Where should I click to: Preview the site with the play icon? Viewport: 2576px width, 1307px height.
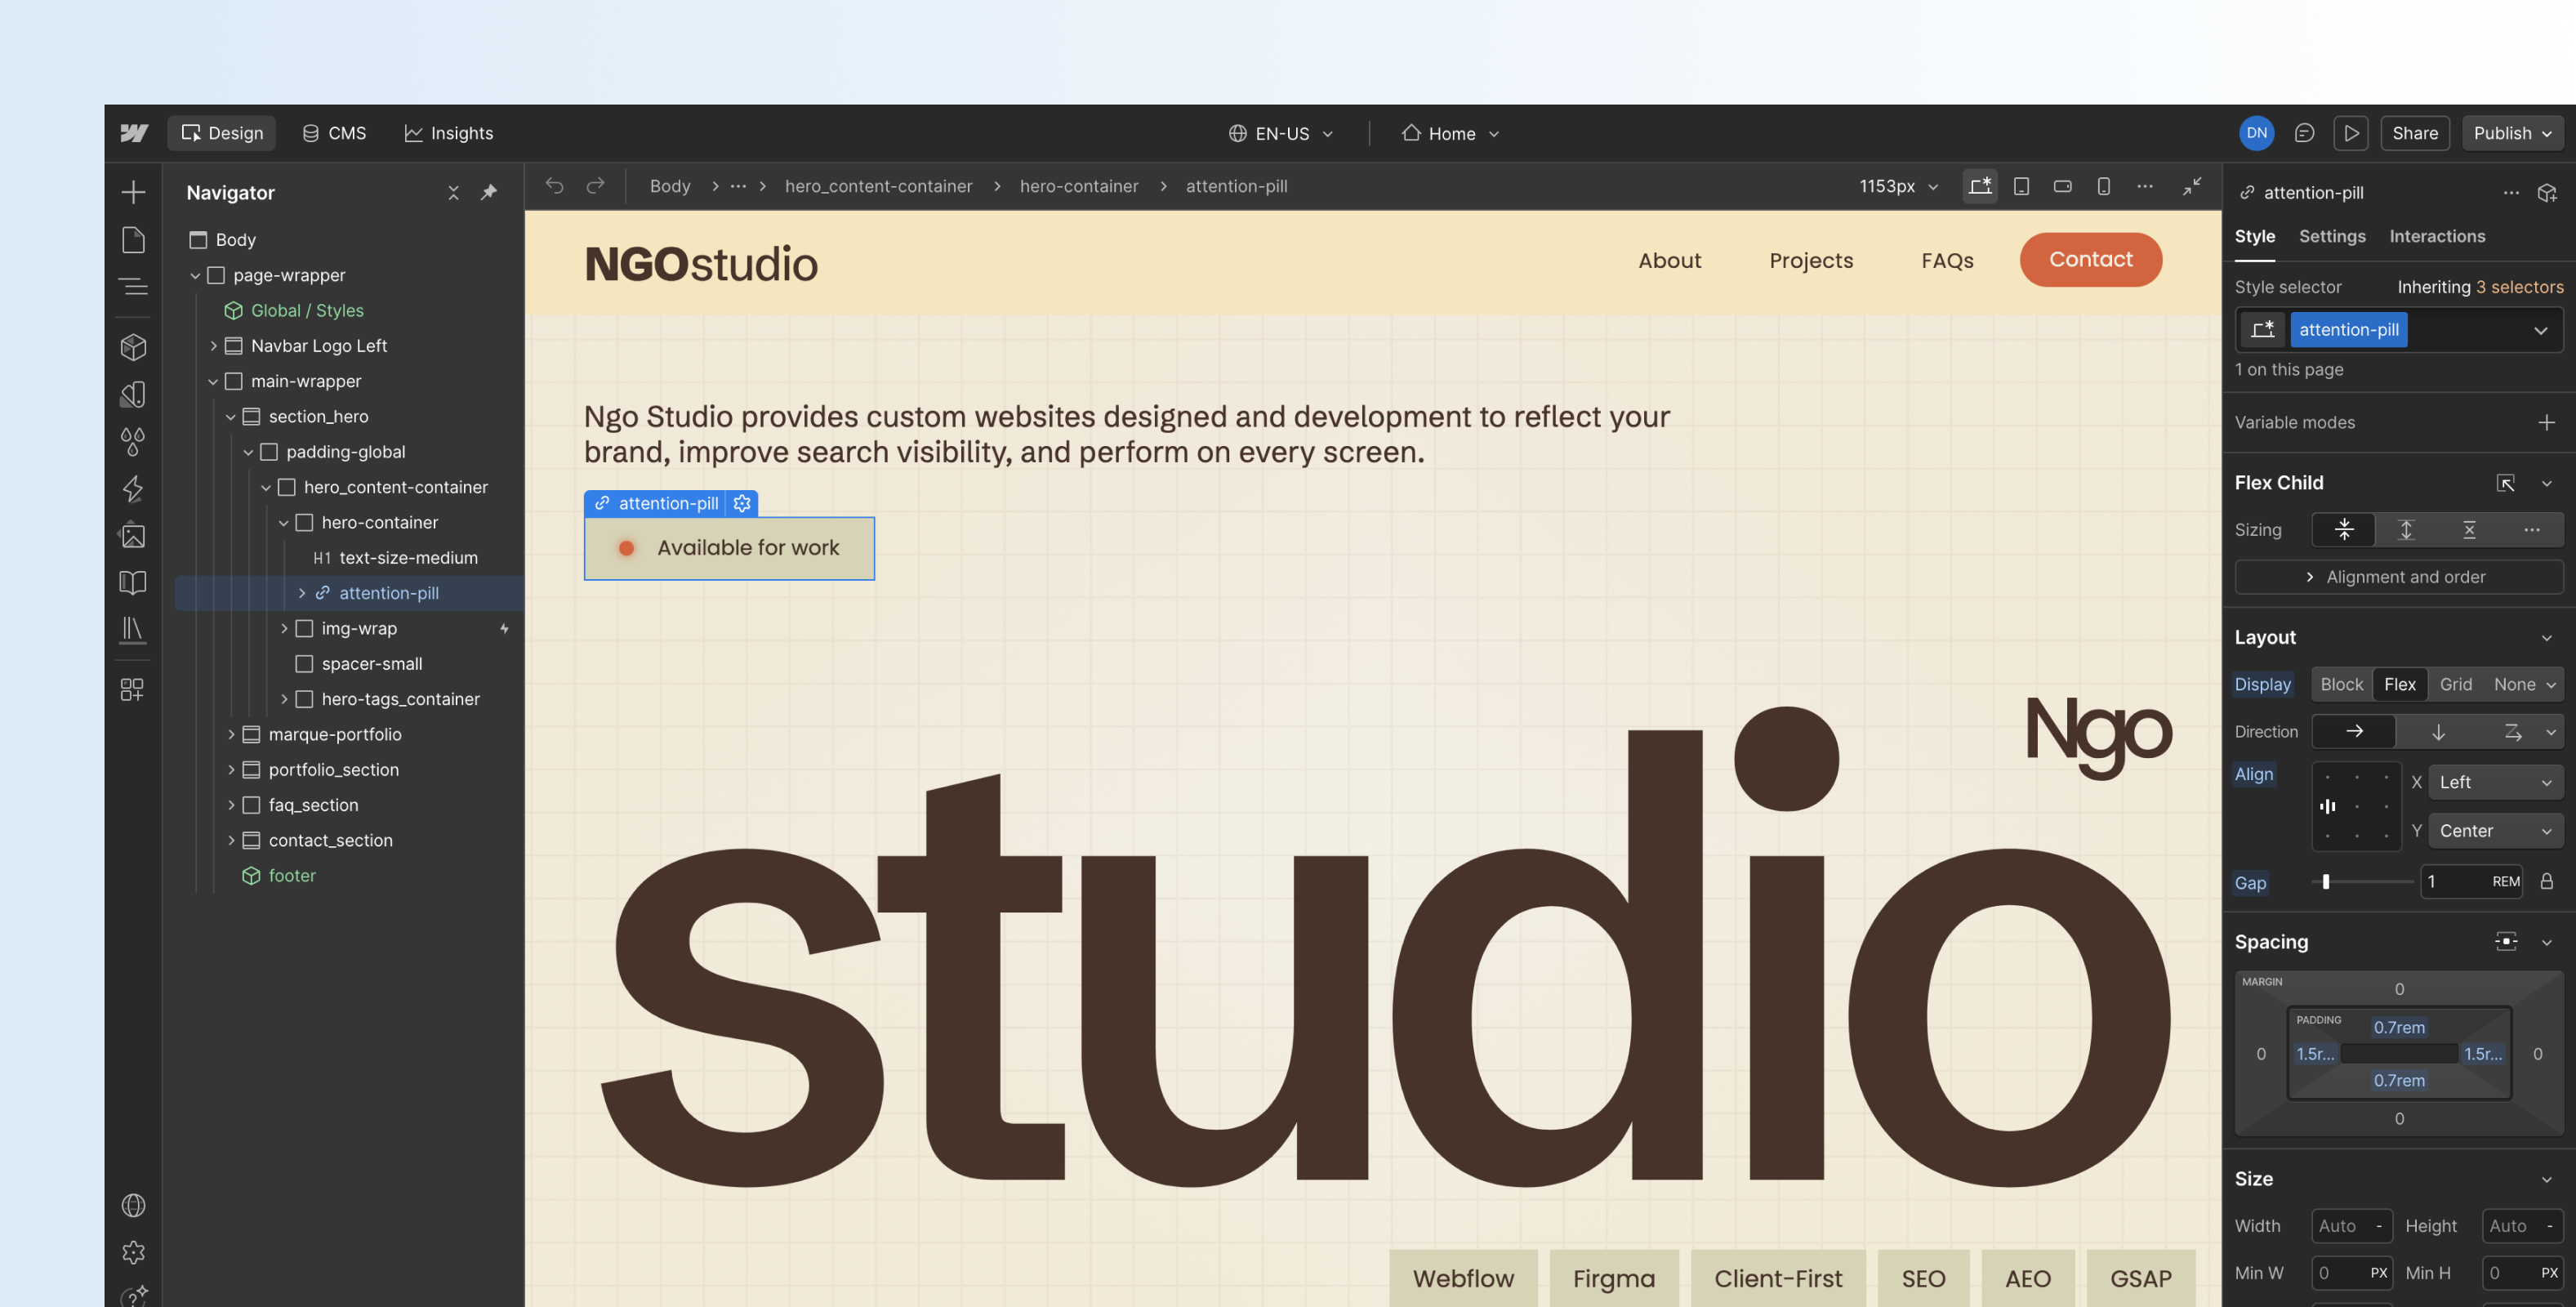2351,133
